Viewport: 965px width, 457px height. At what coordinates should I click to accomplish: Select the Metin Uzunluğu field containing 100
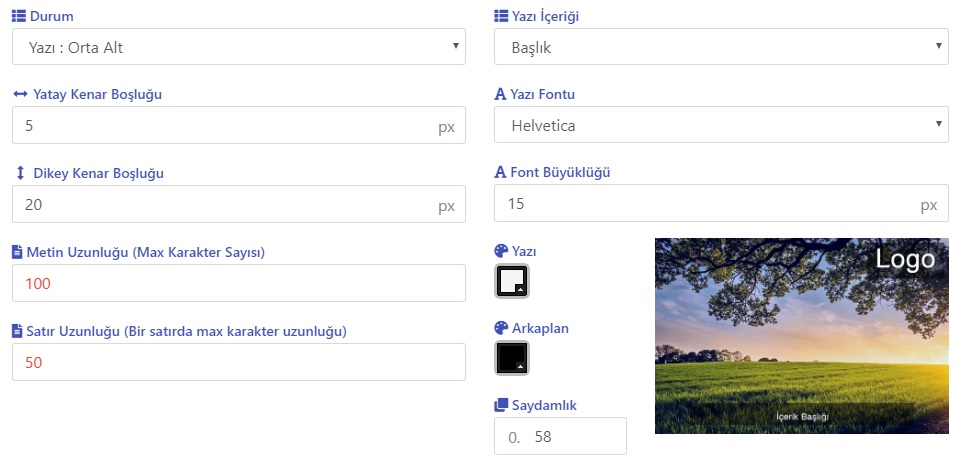coord(238,283)
